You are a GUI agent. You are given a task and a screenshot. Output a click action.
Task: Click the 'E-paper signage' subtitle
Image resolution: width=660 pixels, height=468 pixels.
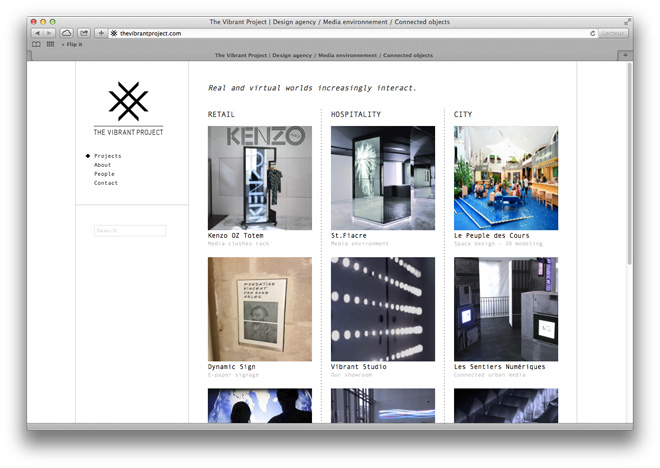[234, 375]
